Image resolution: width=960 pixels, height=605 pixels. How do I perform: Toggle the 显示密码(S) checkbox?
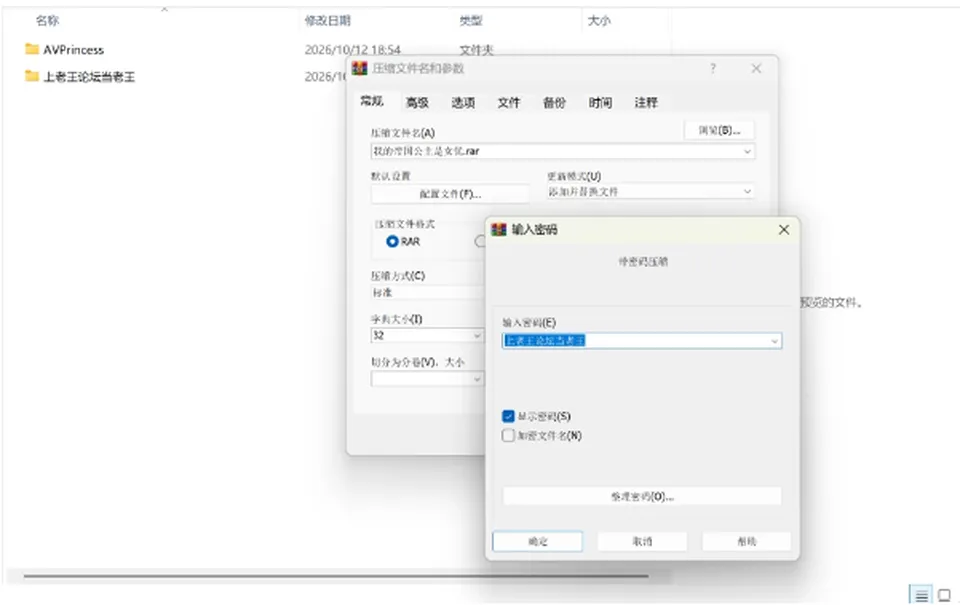(x=508, y=416)
